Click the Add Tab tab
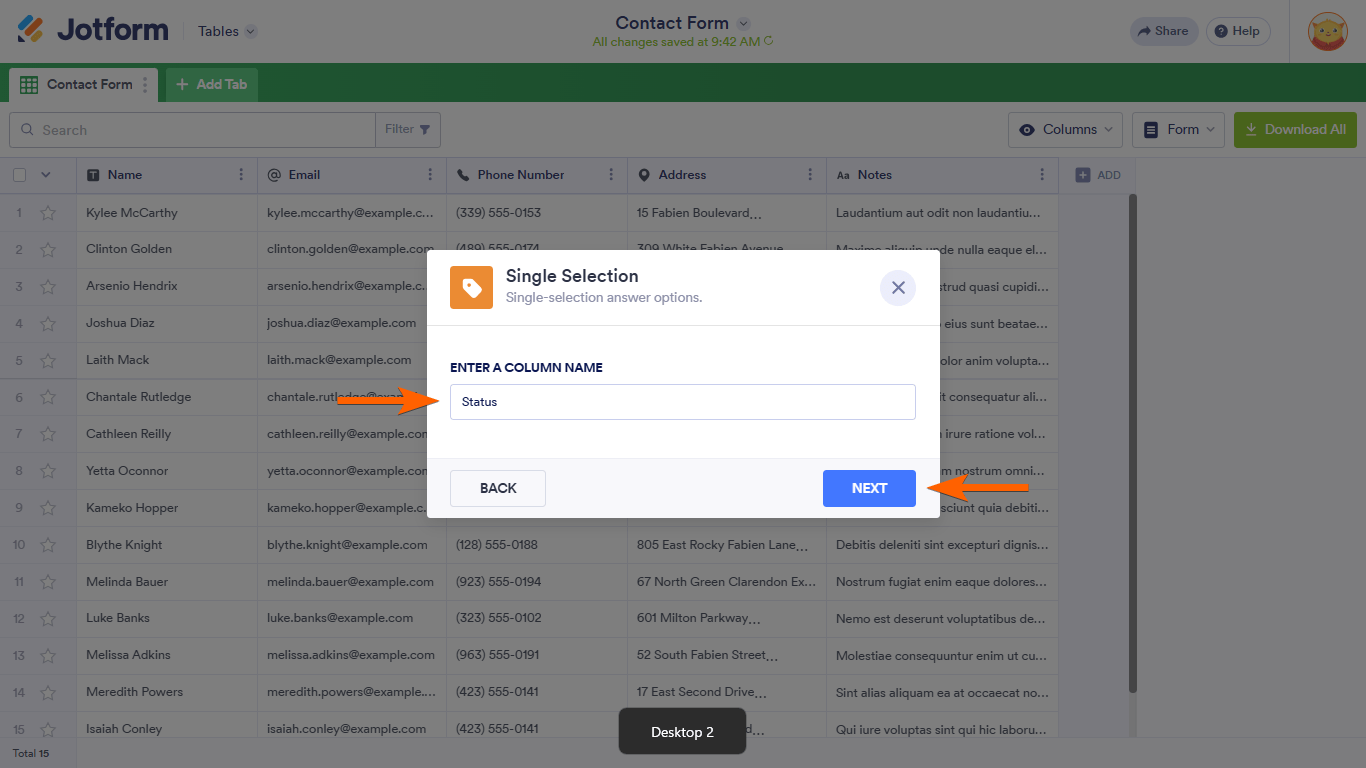 pyautogui.click(x=212, y=85)
